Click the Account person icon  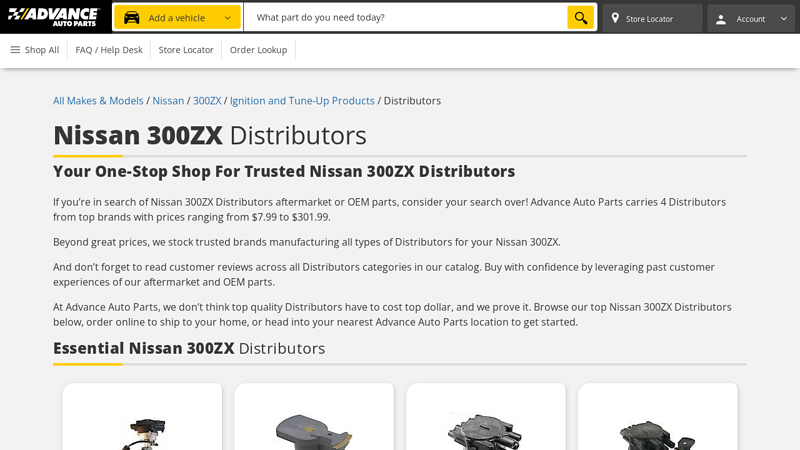click(x=721, y=19)
